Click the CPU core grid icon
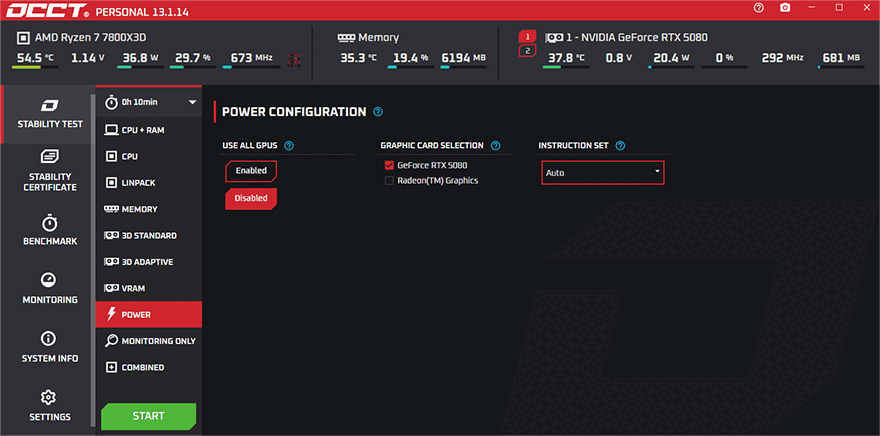The height and width of the screenshot is (436, 880). pos(294,59)
